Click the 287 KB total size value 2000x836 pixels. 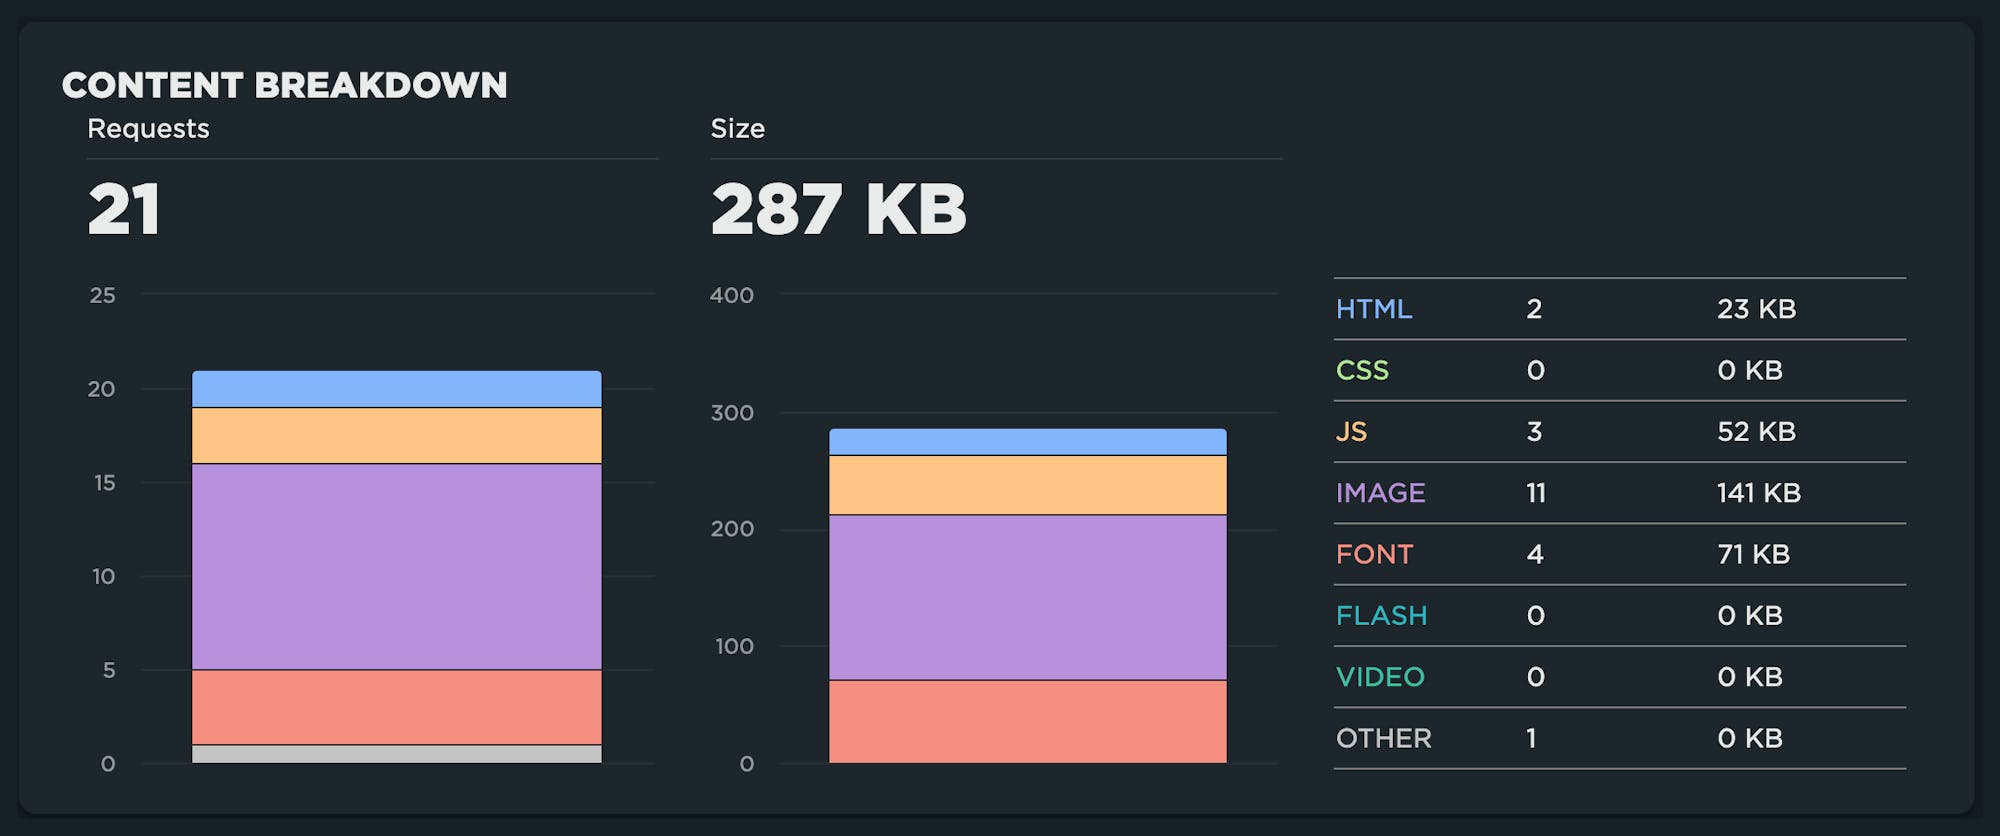pos(838,209)
